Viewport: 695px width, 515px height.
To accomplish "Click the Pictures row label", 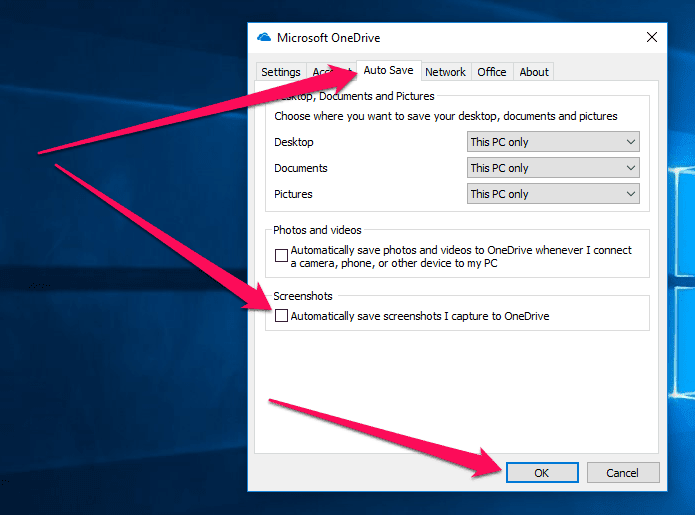I will click(x=293, y=194).
